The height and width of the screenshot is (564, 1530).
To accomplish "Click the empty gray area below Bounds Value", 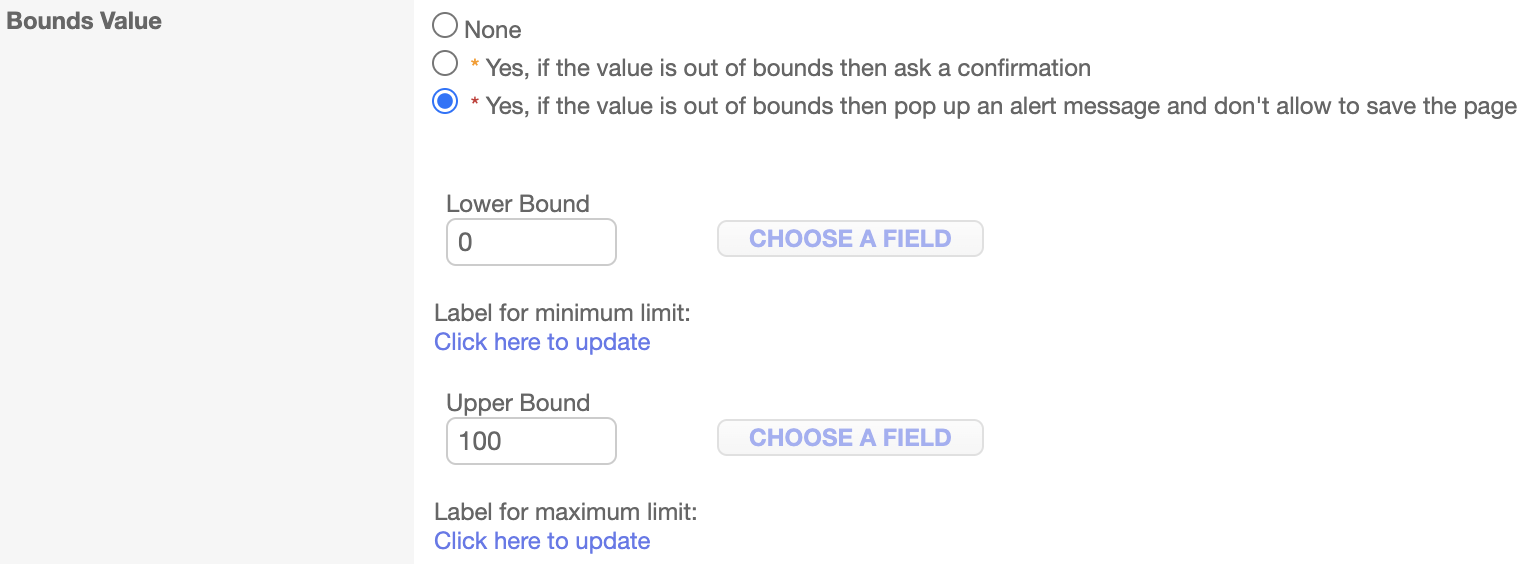I will (x=200, y=300).
